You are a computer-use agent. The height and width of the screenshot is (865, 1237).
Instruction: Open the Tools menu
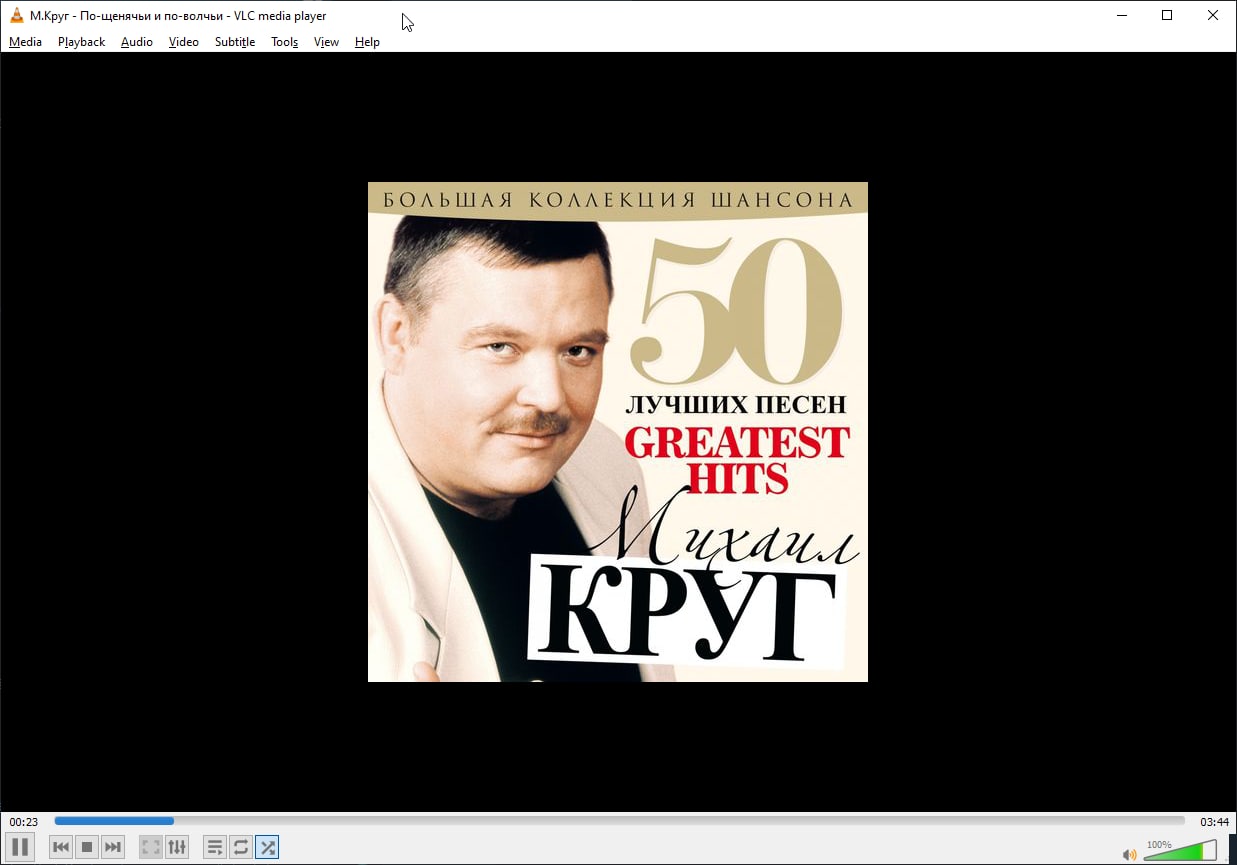pyautogui.click(x=285, y=42)
